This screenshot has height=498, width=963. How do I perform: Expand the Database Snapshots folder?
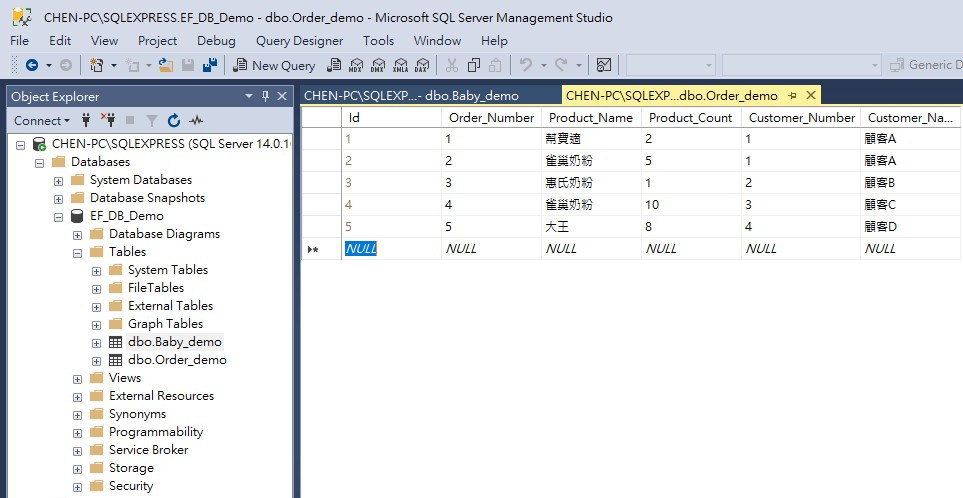coord(58,198)
